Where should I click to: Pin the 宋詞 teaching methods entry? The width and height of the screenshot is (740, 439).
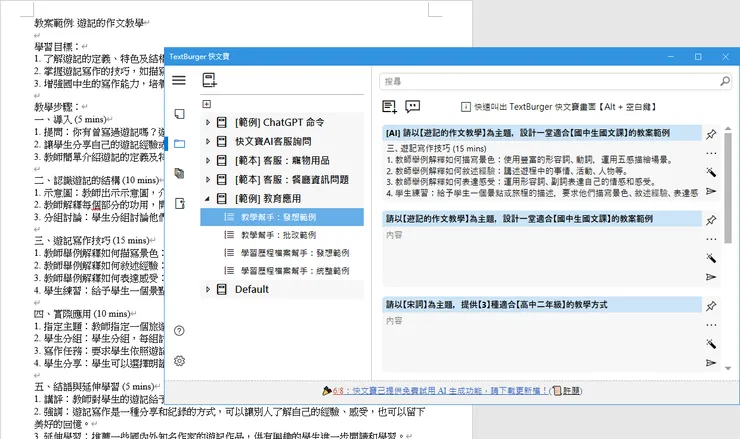pos(711,306)
